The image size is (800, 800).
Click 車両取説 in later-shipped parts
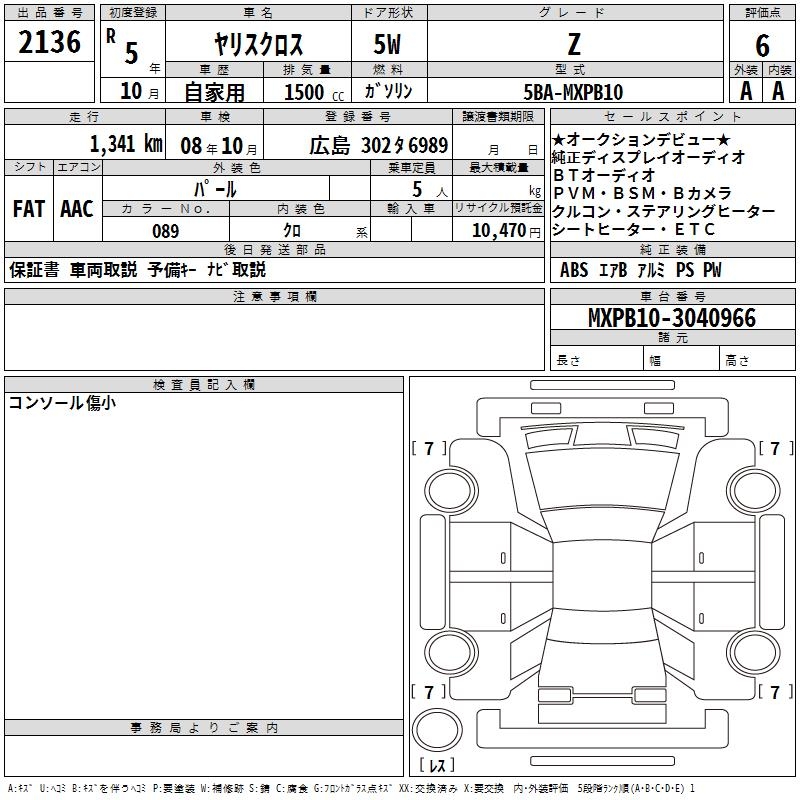click(x=104, y=269)
